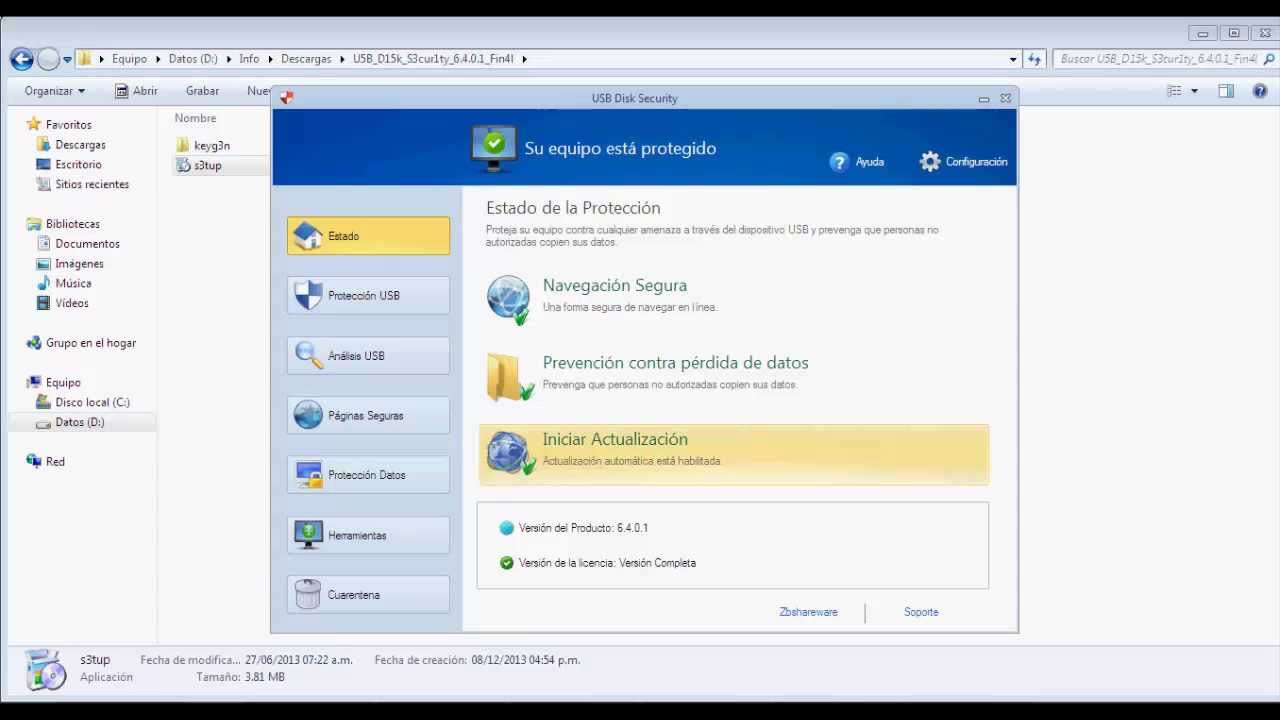Open Cuarentena section
The width and height of the screenshot is (1280, 720).
(x=368, y=595)
